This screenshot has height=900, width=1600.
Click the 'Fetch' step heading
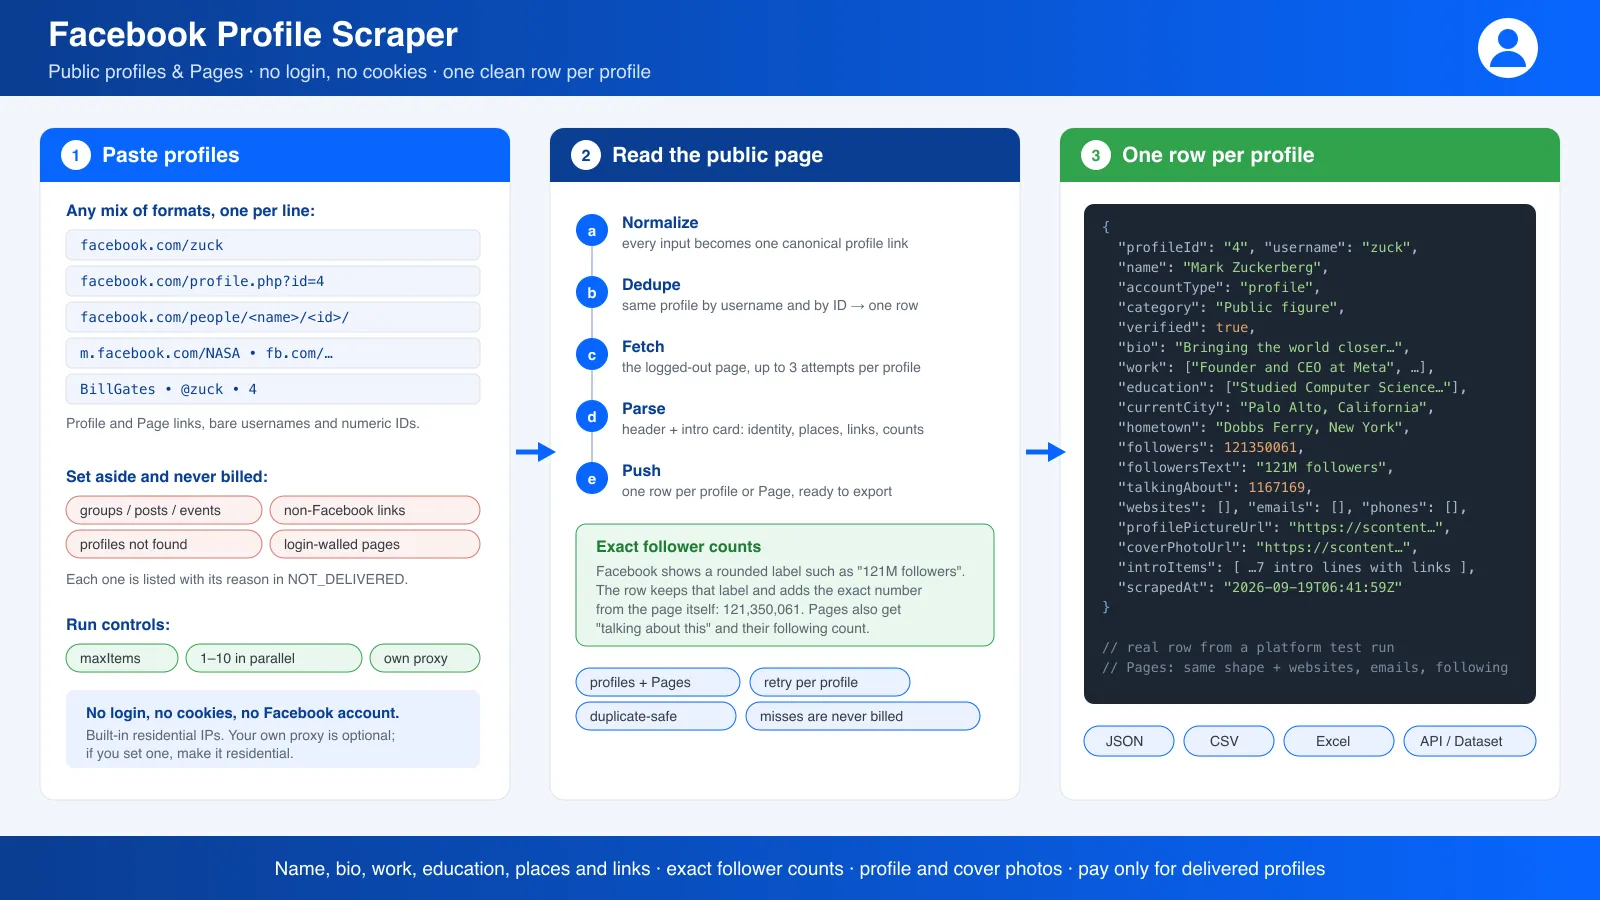(643, 346)
